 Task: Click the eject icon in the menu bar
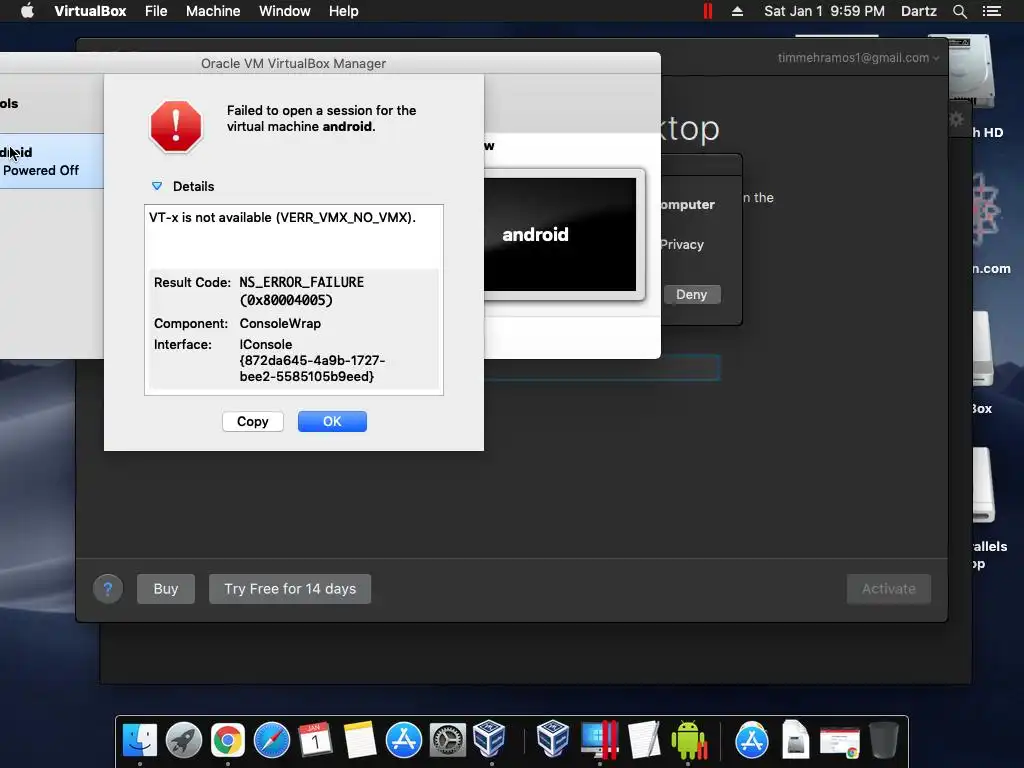pyautogui.click(x=737, y=11)
